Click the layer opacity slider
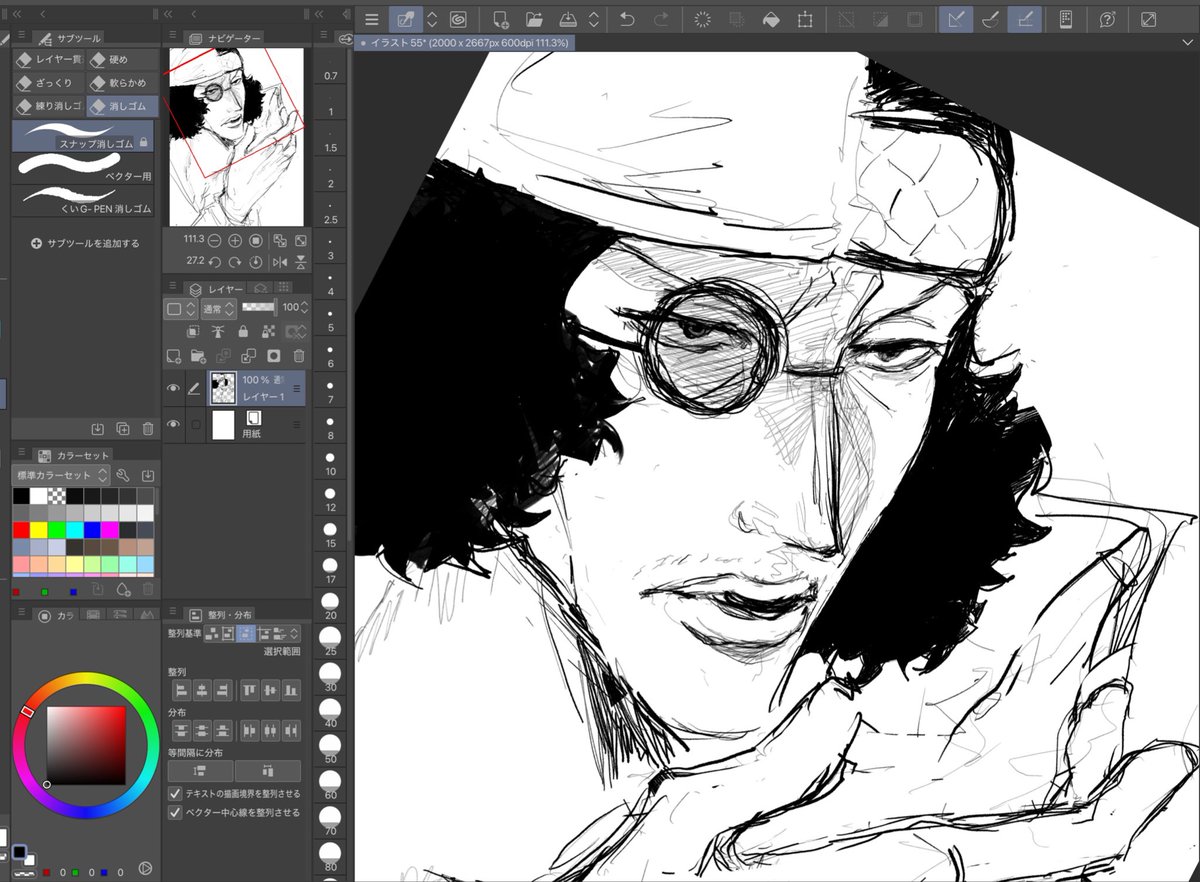1200x882 pixels. tap(259, 308)
